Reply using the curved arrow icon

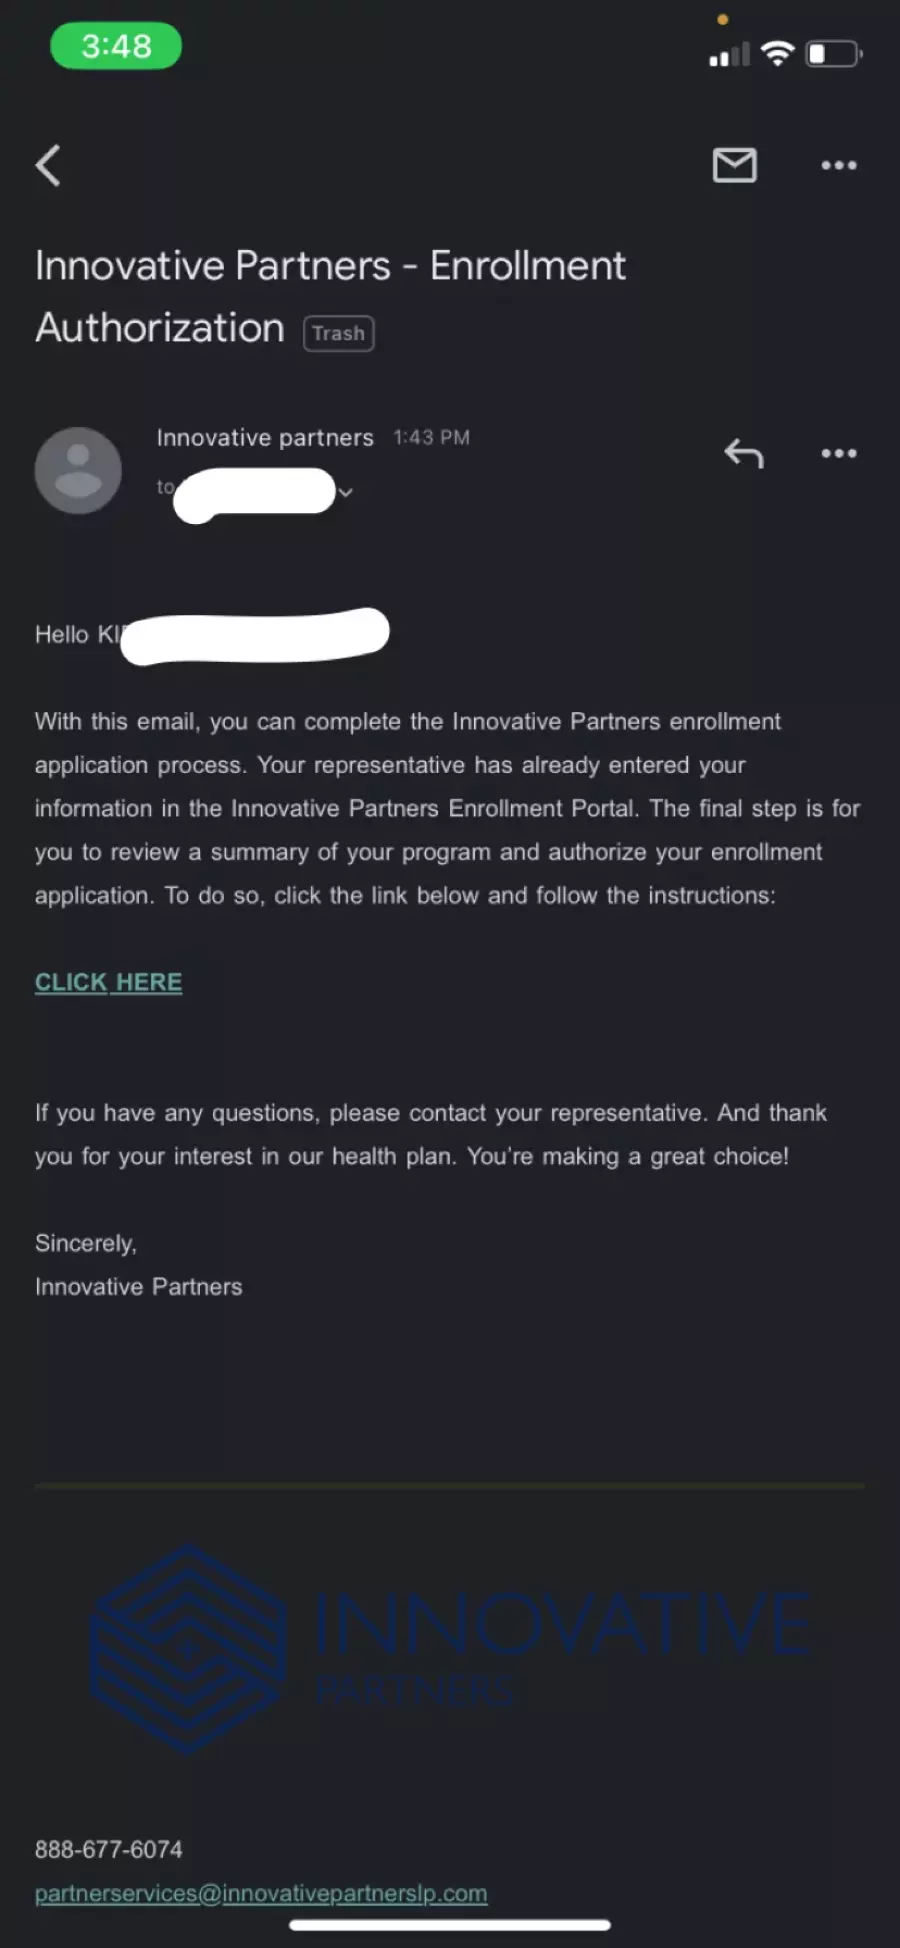[744, 454]
